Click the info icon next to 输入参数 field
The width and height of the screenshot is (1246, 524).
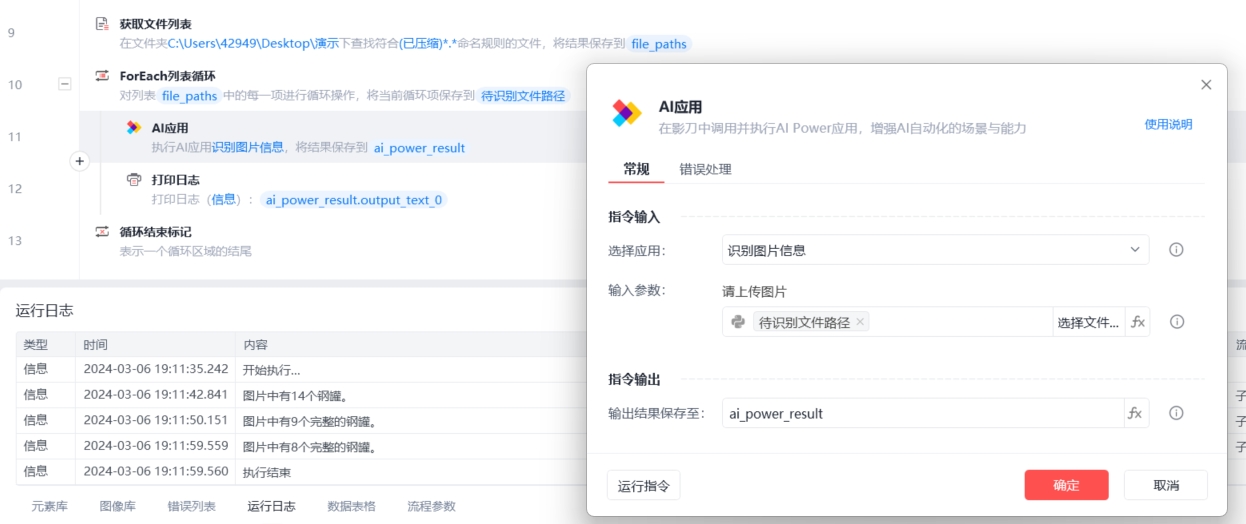tap(1176, 322)
